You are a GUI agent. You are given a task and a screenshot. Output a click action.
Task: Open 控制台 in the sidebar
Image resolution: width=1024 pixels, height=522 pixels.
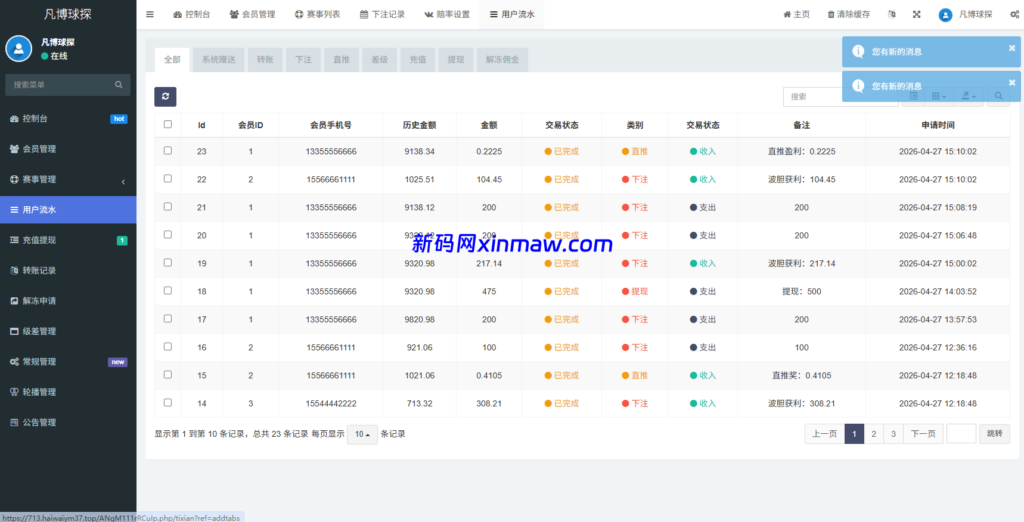click(68, 119)
